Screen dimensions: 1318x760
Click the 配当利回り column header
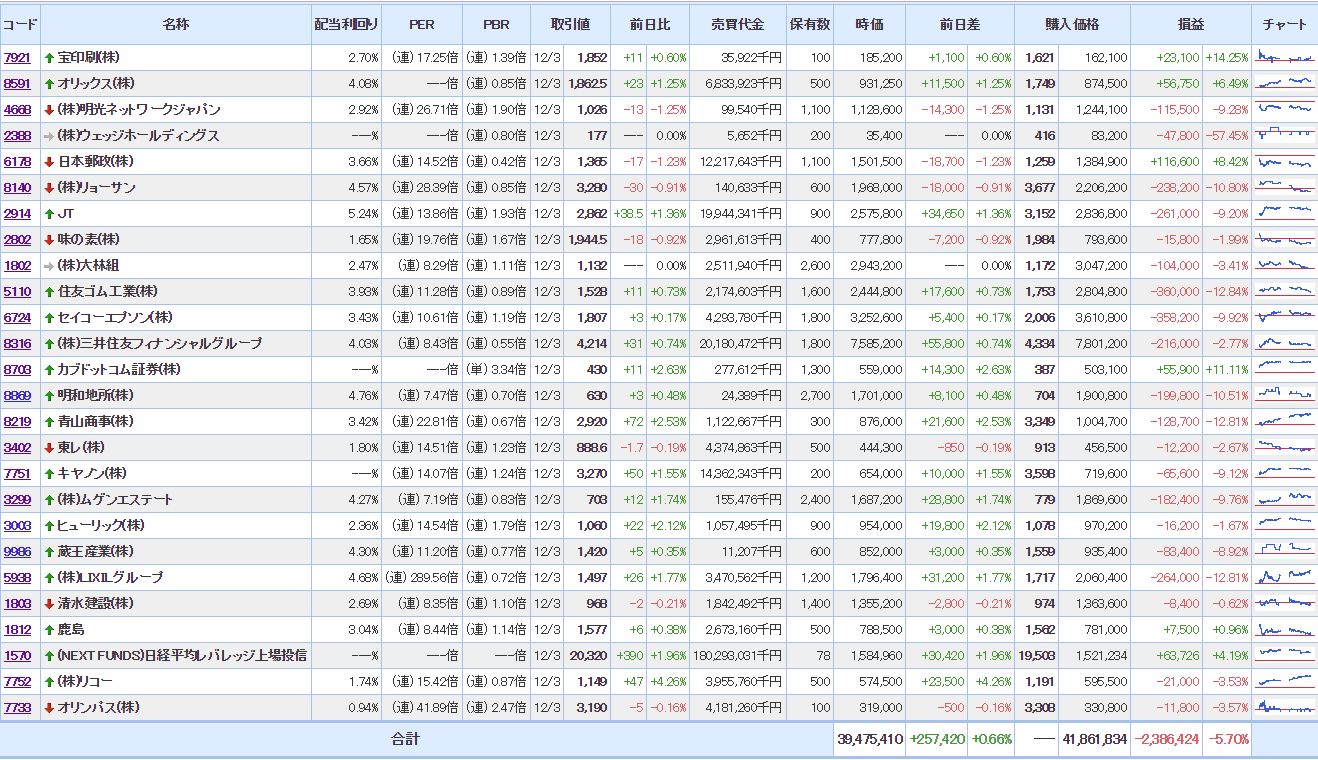(340, 24)
